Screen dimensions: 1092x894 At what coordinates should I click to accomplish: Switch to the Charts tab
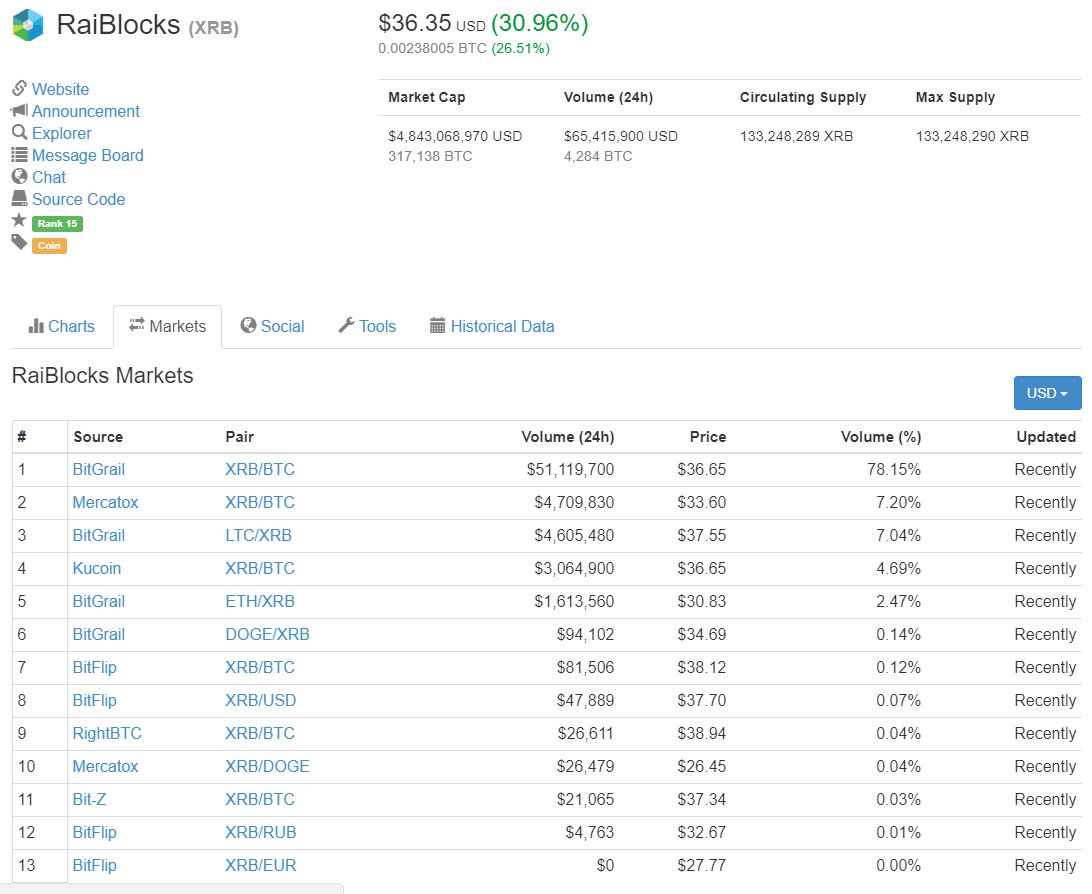[62, 327]
